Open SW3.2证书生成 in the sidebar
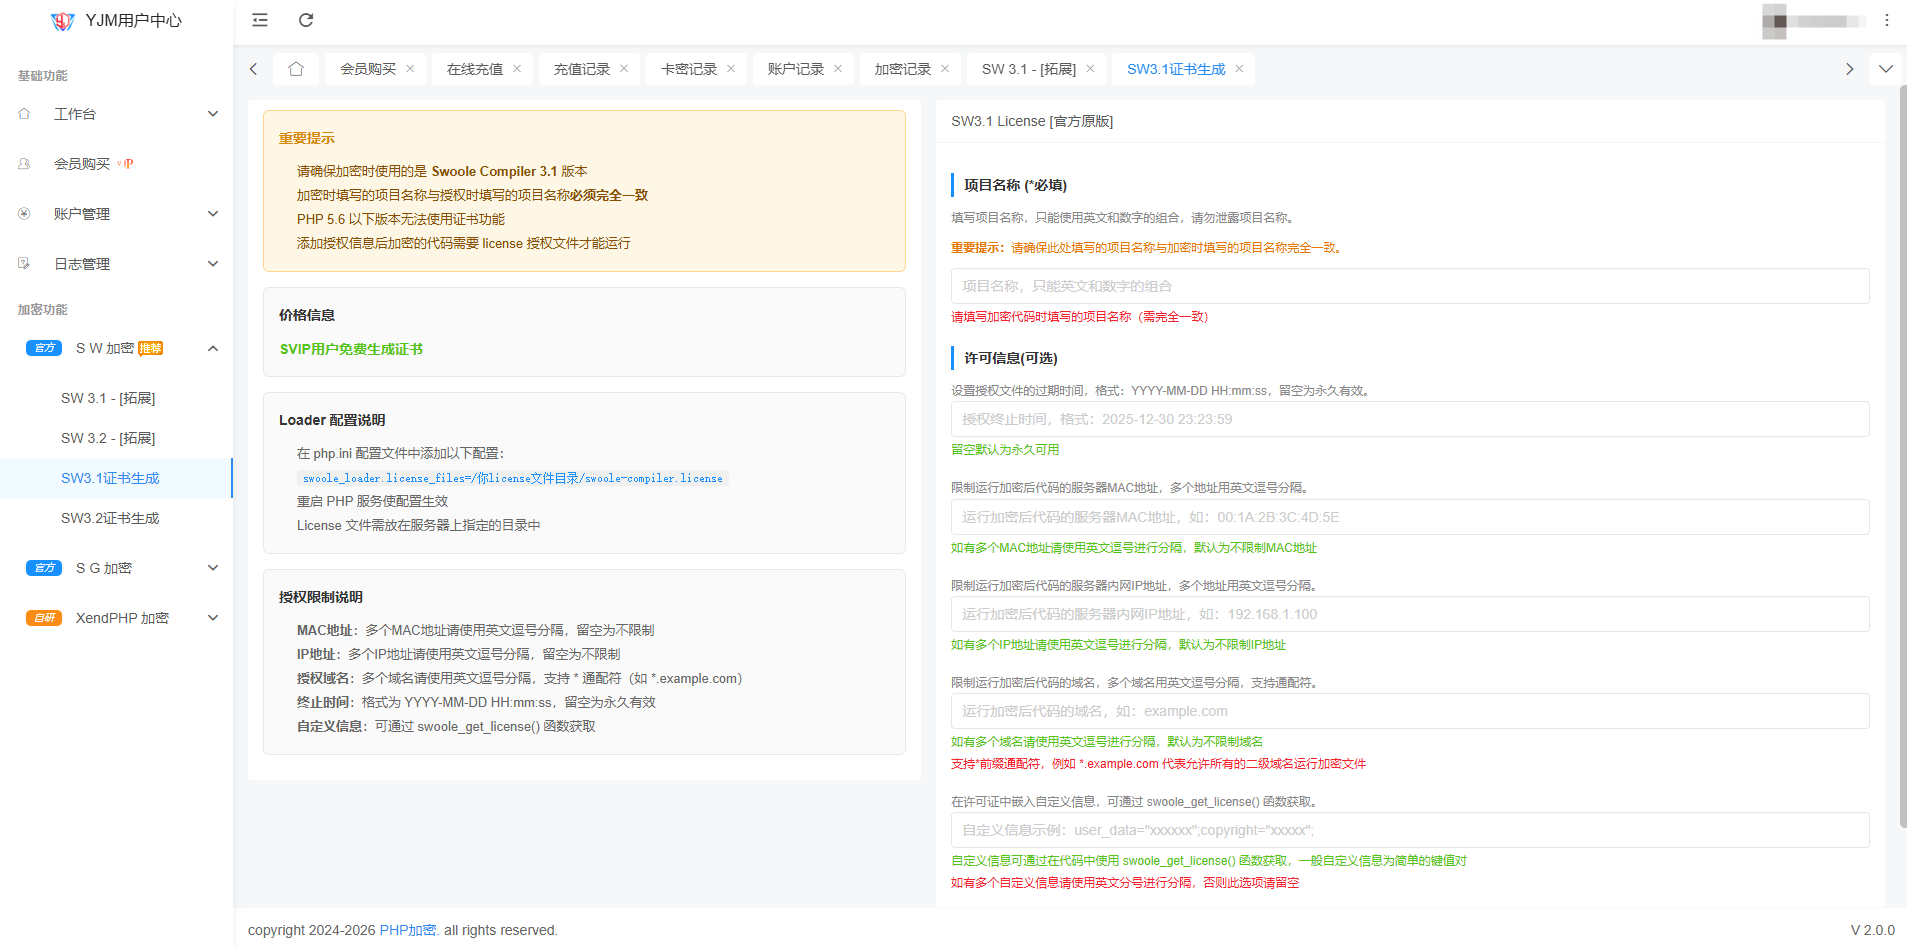This screenshot has height=949, width=1907. pyautogui.click(x=110, y=518)
